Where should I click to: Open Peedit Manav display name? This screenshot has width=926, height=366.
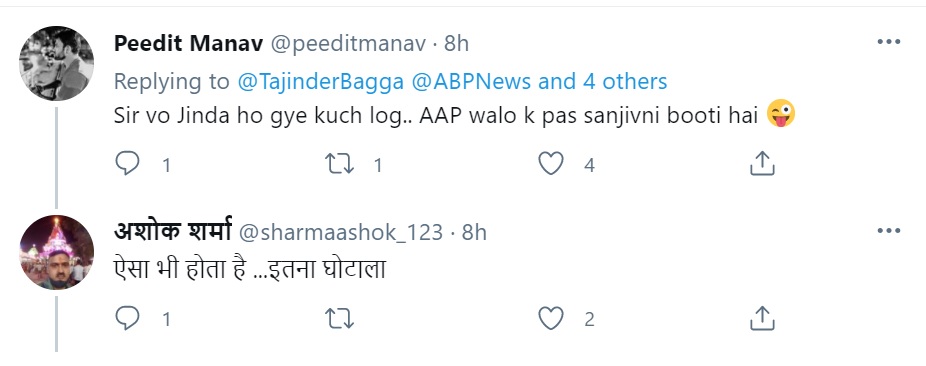(x=188, y=43)
